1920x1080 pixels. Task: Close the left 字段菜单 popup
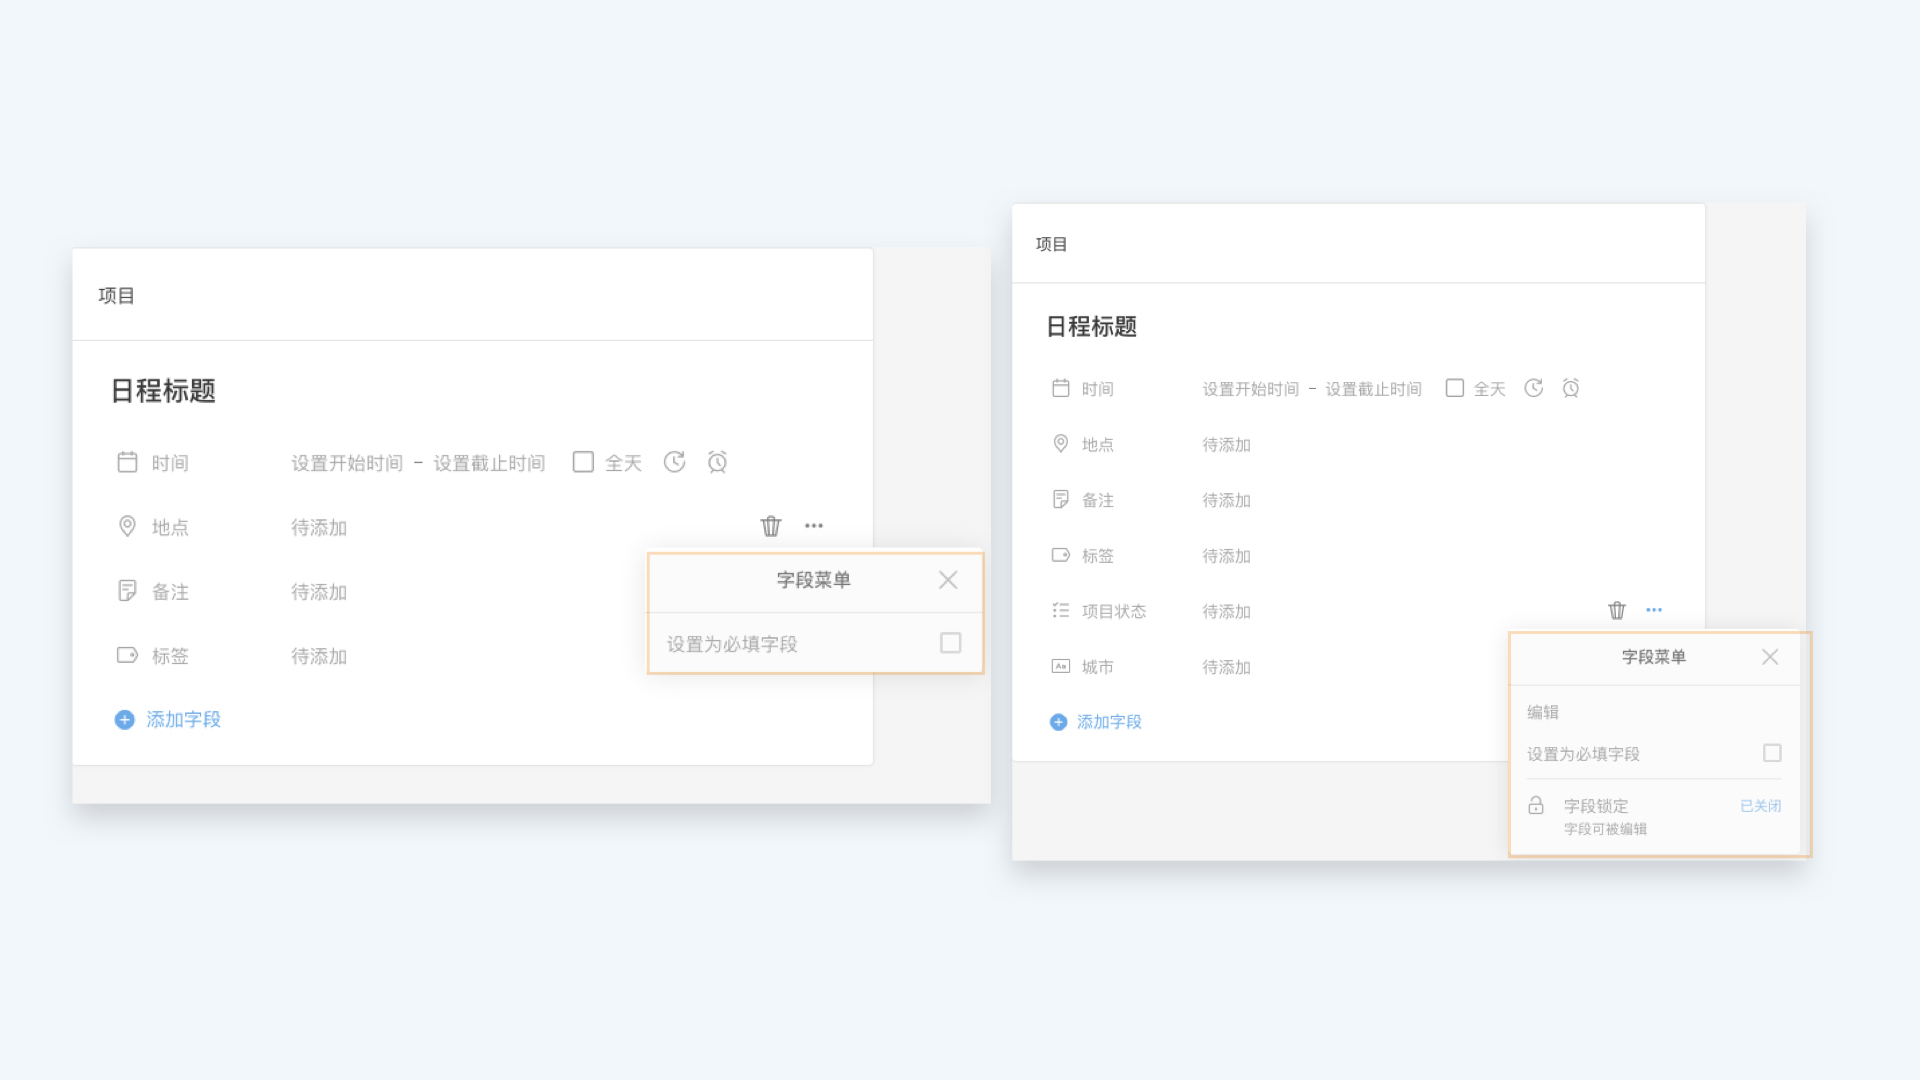(948, 580)
